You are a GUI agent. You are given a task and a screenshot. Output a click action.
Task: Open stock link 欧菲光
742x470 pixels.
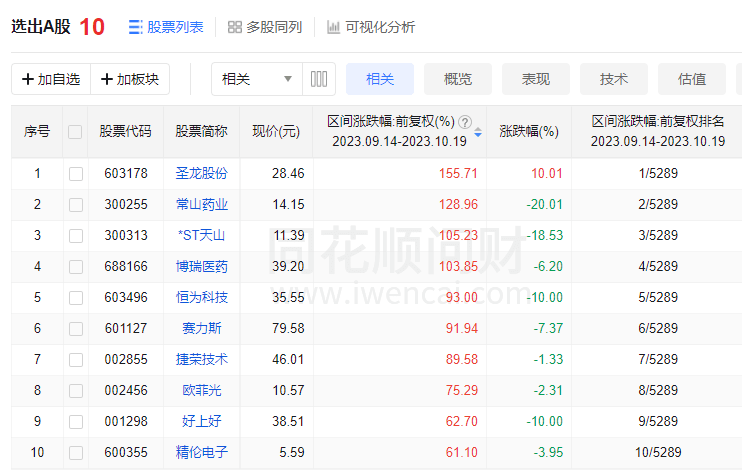pos(201,390)
